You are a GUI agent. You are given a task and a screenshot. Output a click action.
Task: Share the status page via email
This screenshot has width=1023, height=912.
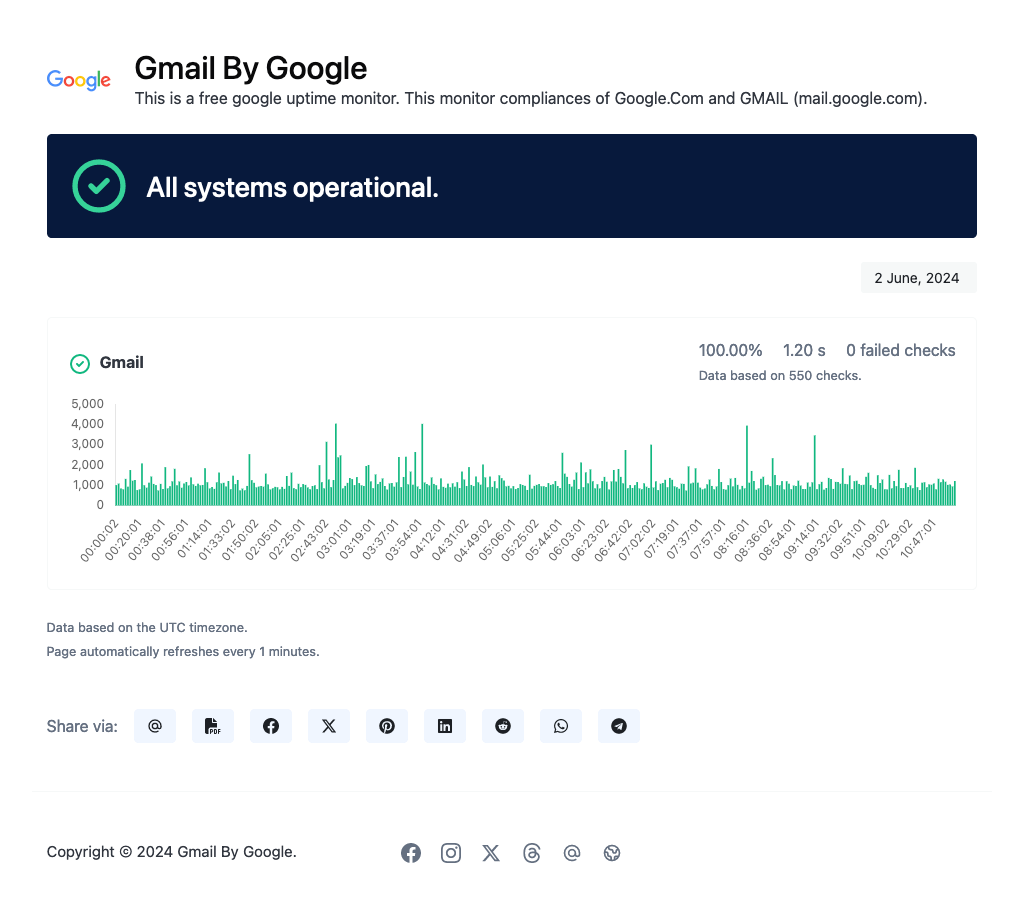(155, 726)
